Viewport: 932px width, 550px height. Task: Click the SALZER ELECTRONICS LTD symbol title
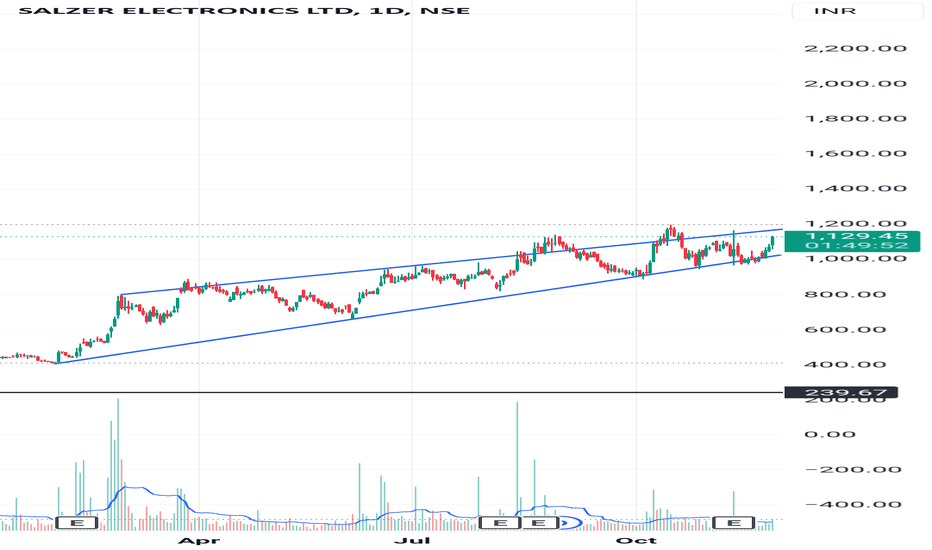244,11
